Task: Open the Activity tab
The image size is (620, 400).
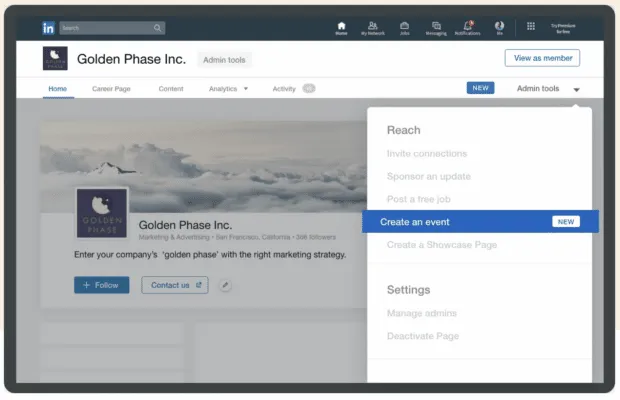Action: (284, 89)
